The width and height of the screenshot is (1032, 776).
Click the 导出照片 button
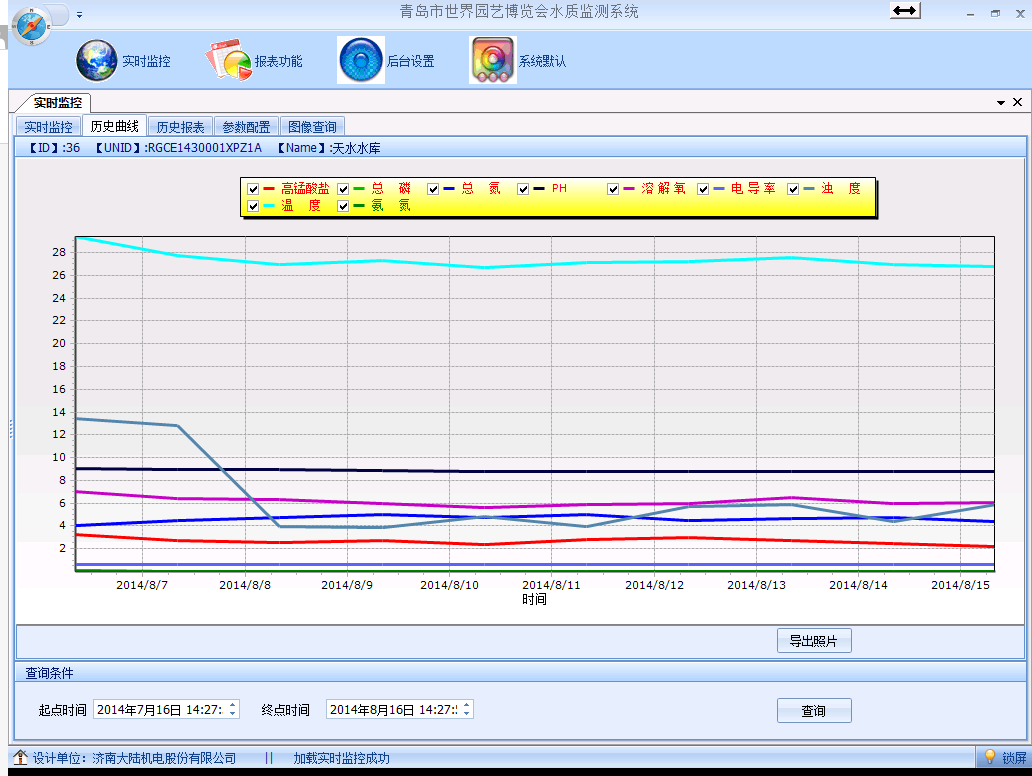click(x=814, y=641)
